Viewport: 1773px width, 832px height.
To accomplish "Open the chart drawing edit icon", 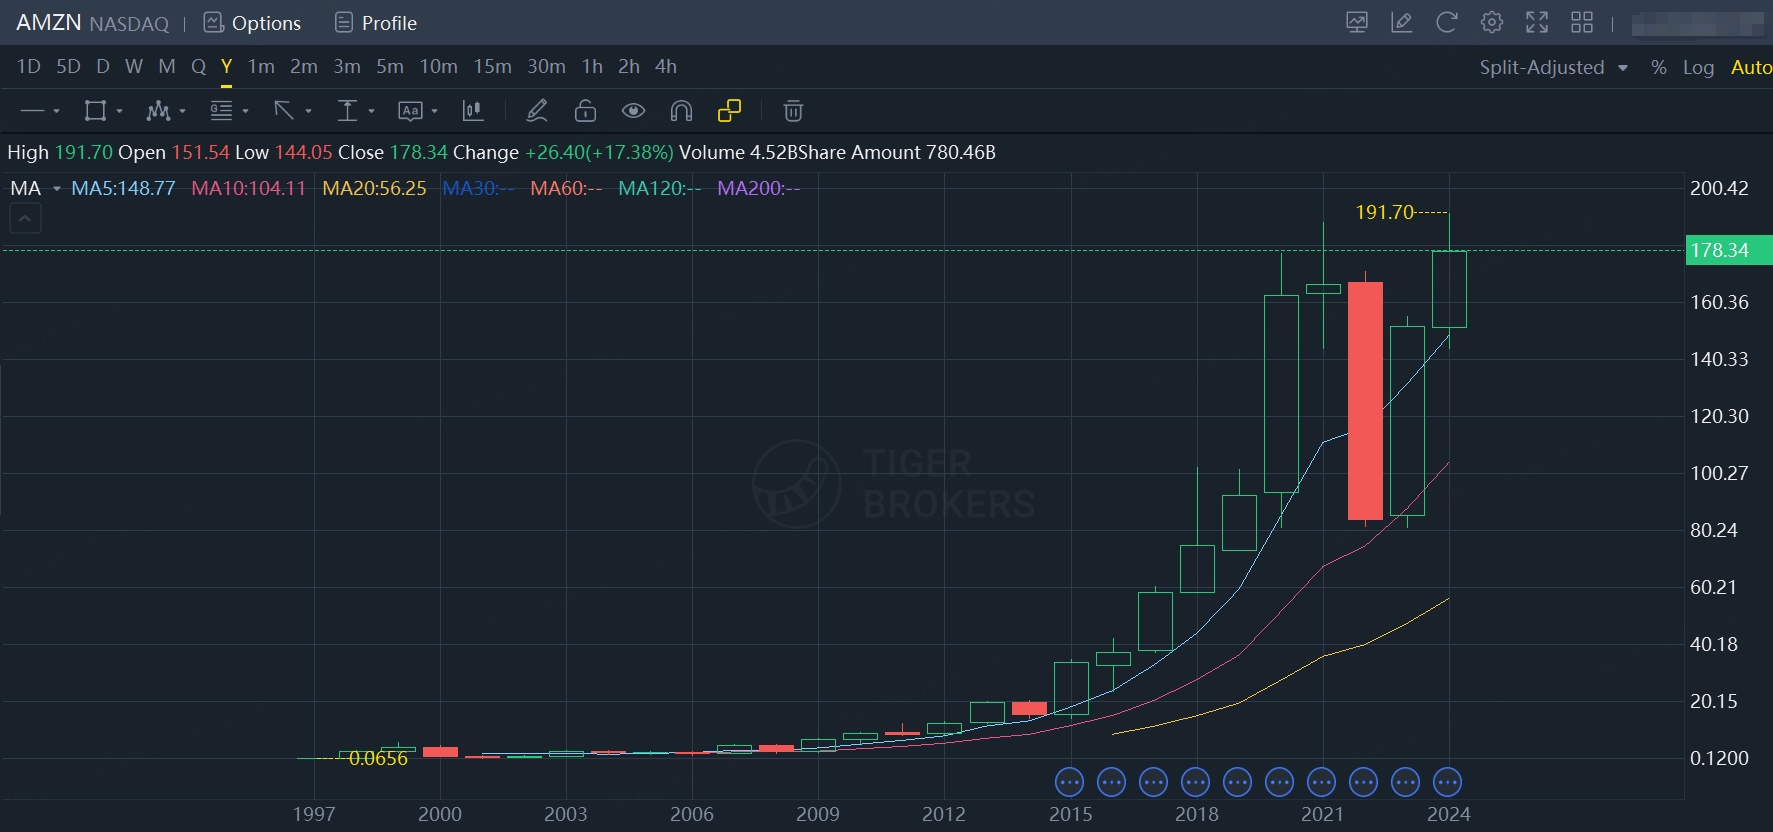I will point(1402,22).
